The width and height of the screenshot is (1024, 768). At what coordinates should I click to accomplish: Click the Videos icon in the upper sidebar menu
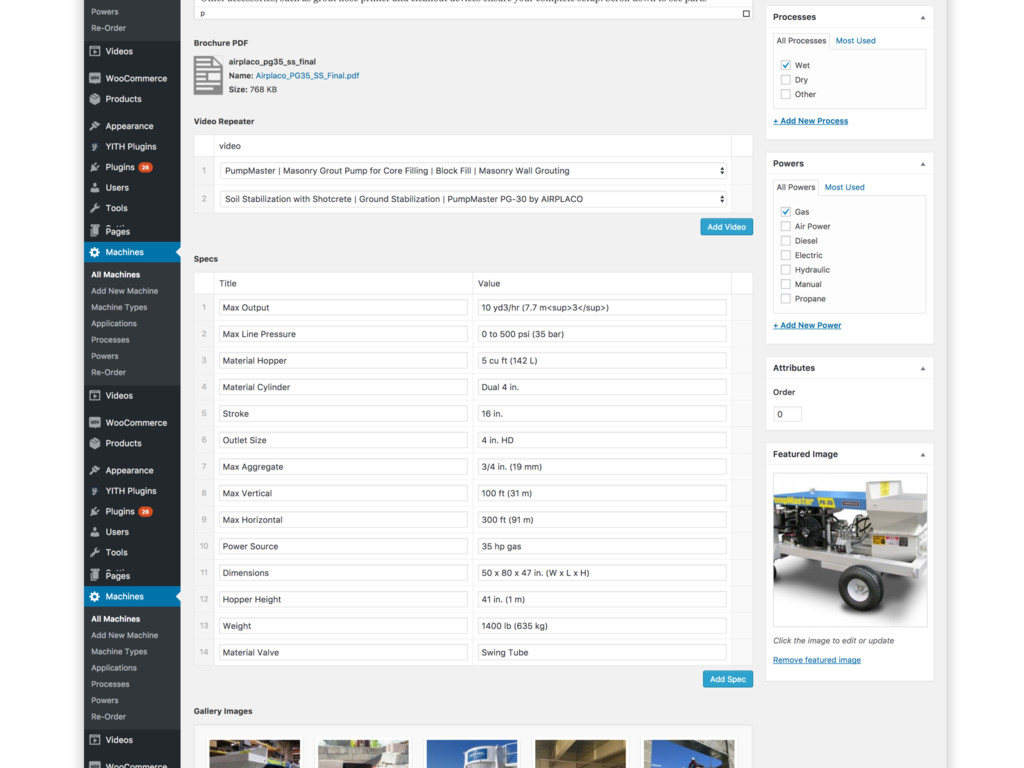pos(95,51)
